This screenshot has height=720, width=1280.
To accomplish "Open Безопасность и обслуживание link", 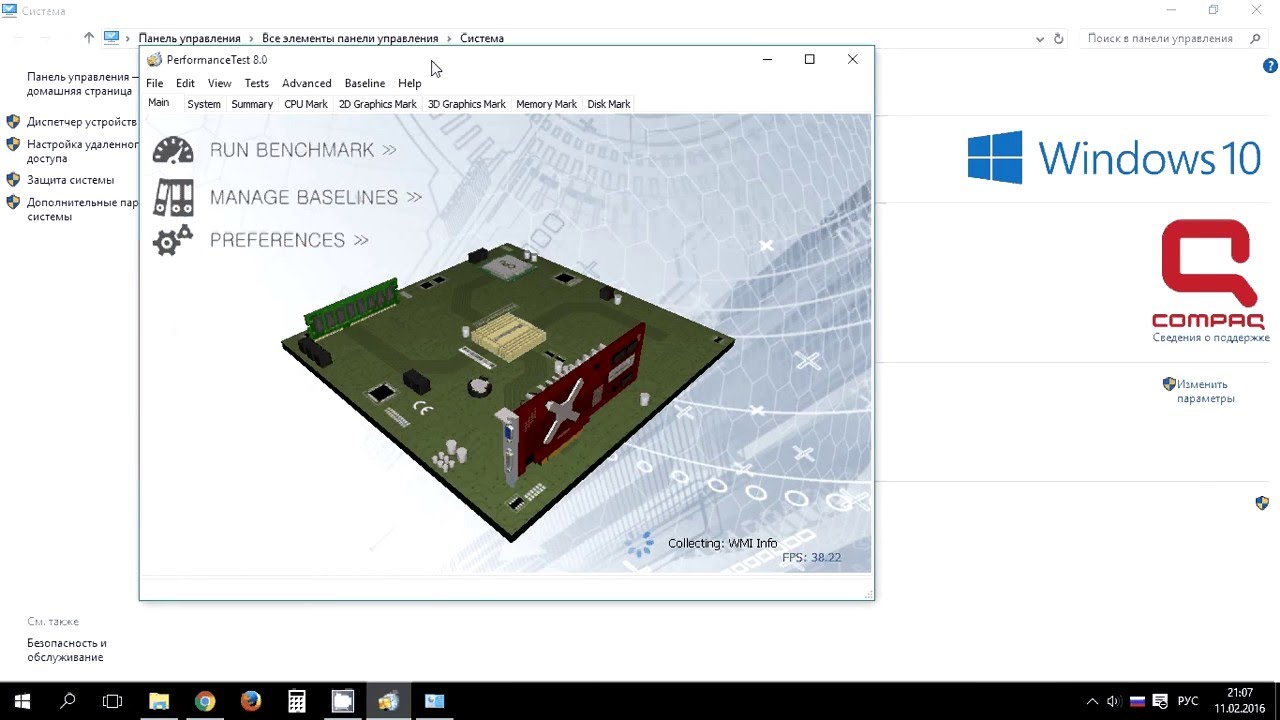I will (67, 650).
